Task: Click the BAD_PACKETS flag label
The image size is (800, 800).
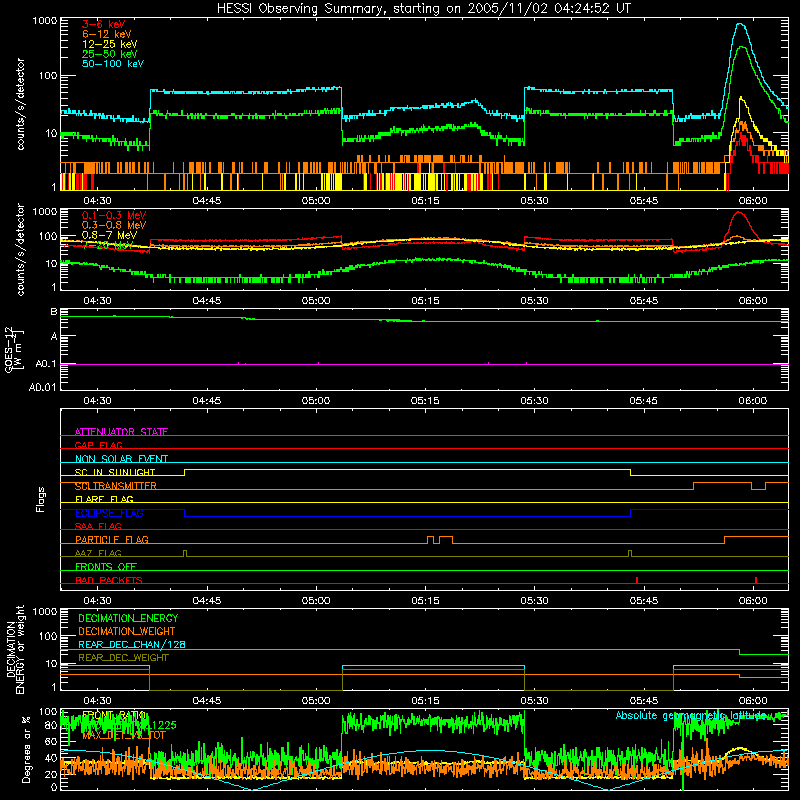Action: (109, 580)
